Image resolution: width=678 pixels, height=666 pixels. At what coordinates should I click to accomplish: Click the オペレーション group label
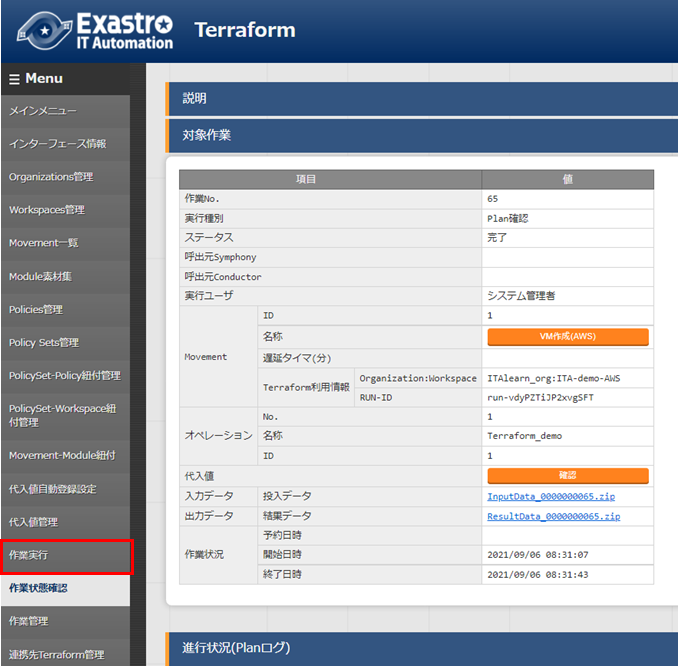point(218,436)
